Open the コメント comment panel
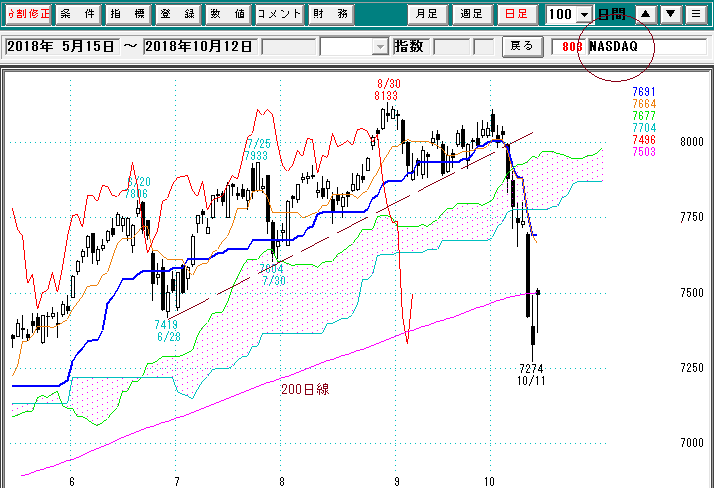The height and width of the screenshot is (488, 714). [277, 14]
